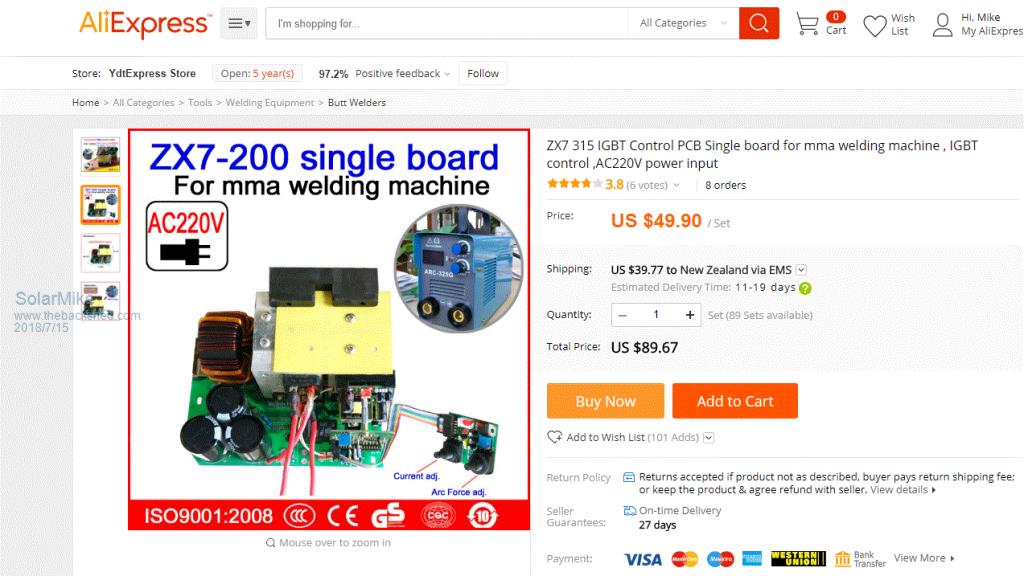Click the orange search magnifier button

click(x=758, y=24)
